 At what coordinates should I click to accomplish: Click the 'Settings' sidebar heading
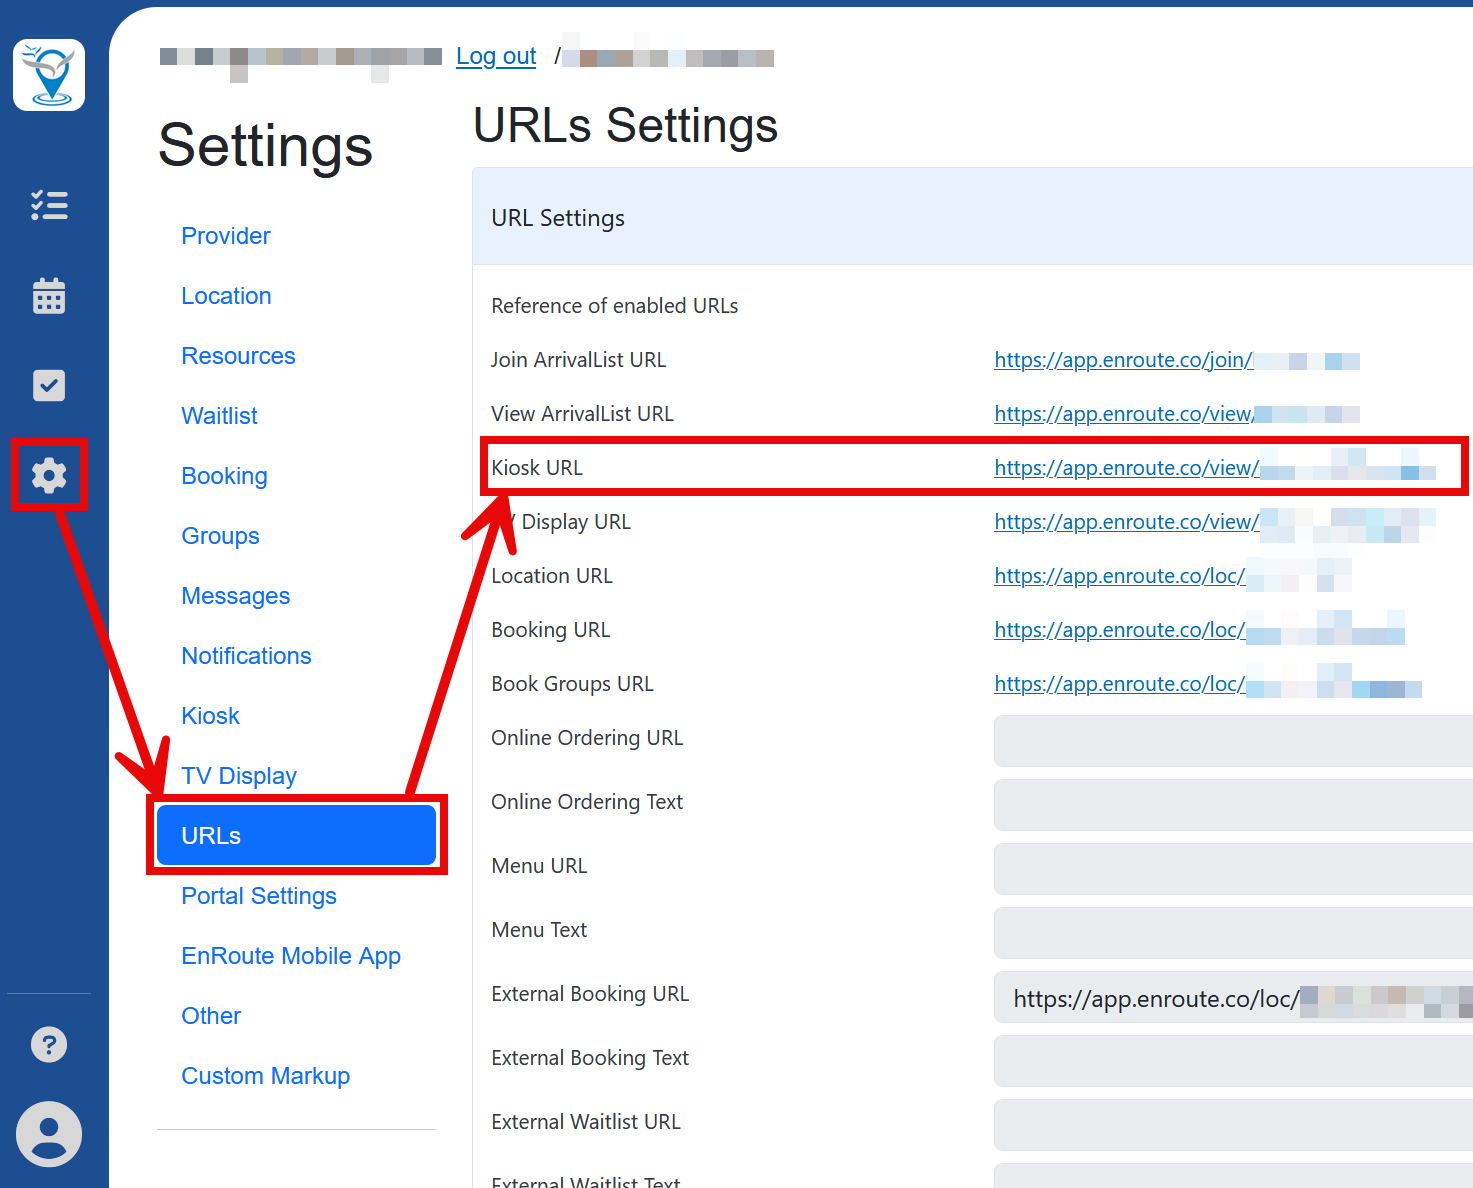coord(265,146)
